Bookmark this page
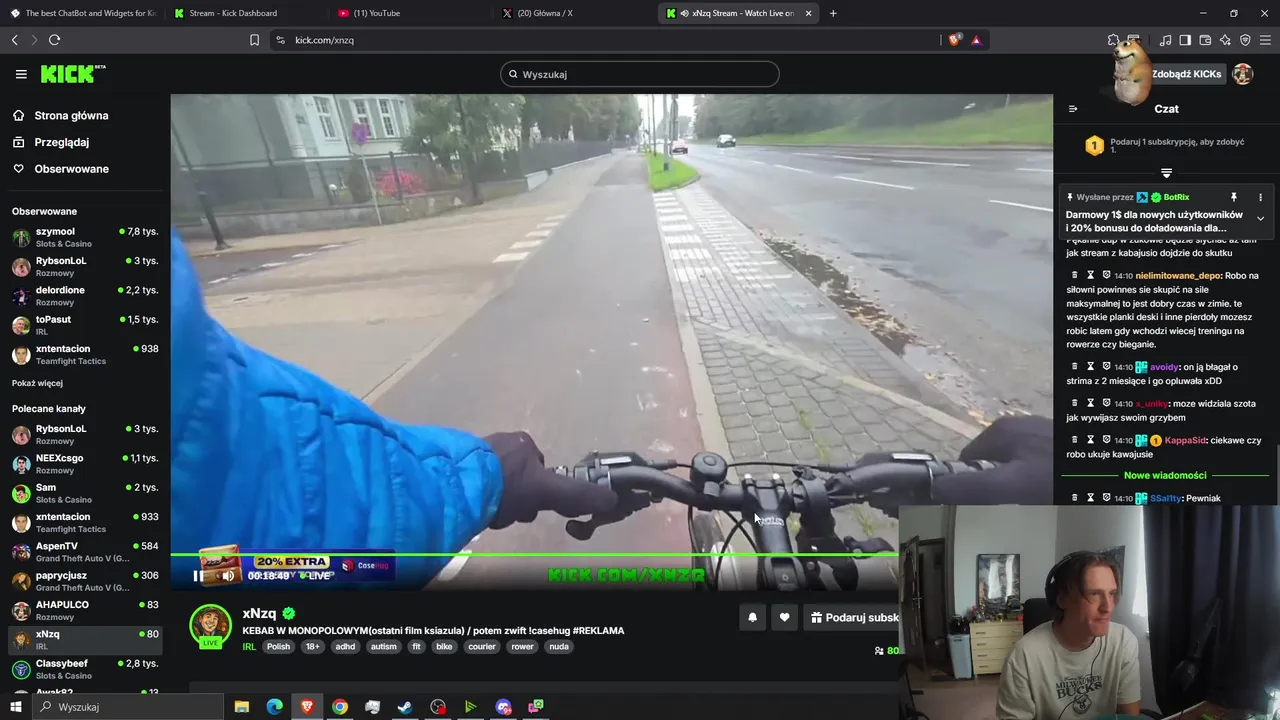The height and width of the screenshot is (720, 1280). pos(254,40)
